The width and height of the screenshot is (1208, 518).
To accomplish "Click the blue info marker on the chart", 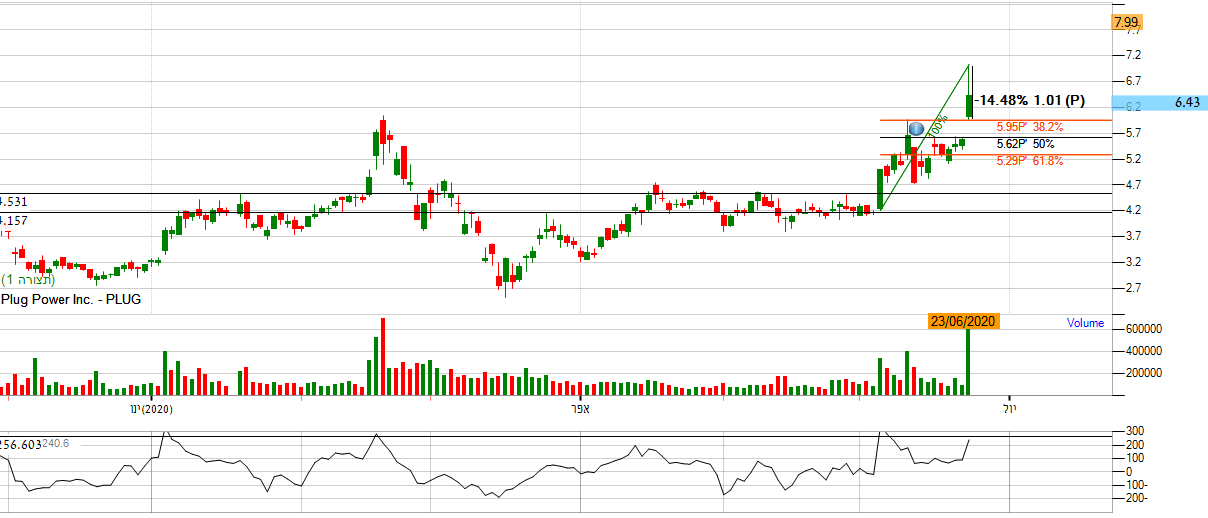I will [x=915, y=129].
